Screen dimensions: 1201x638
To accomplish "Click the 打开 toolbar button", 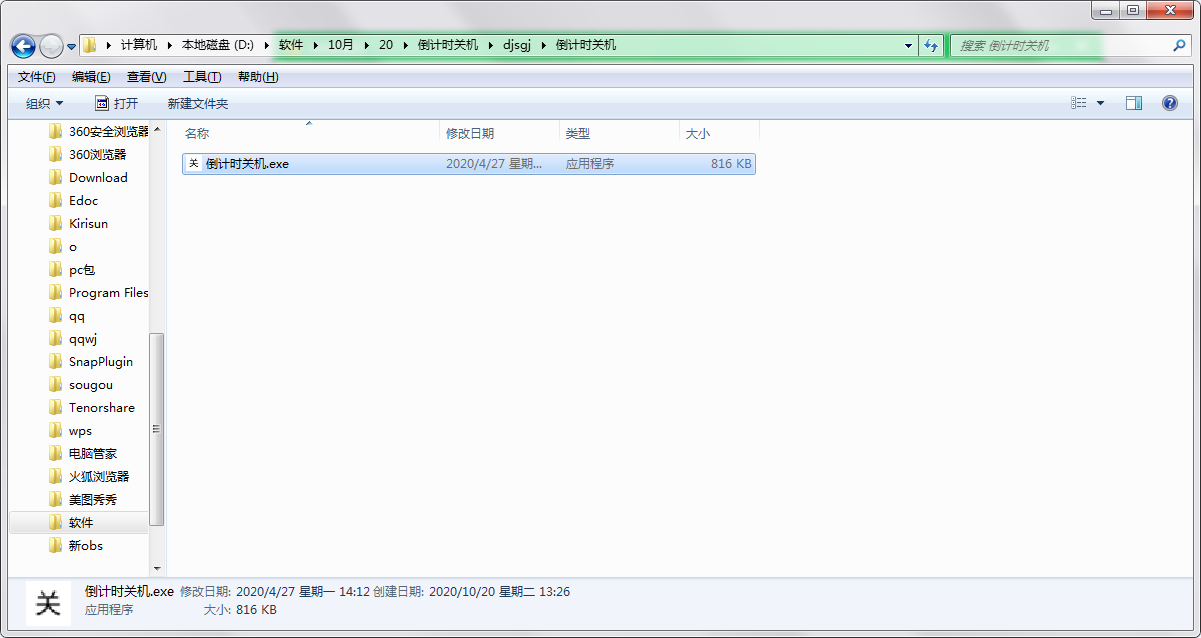I will (117, 104).
